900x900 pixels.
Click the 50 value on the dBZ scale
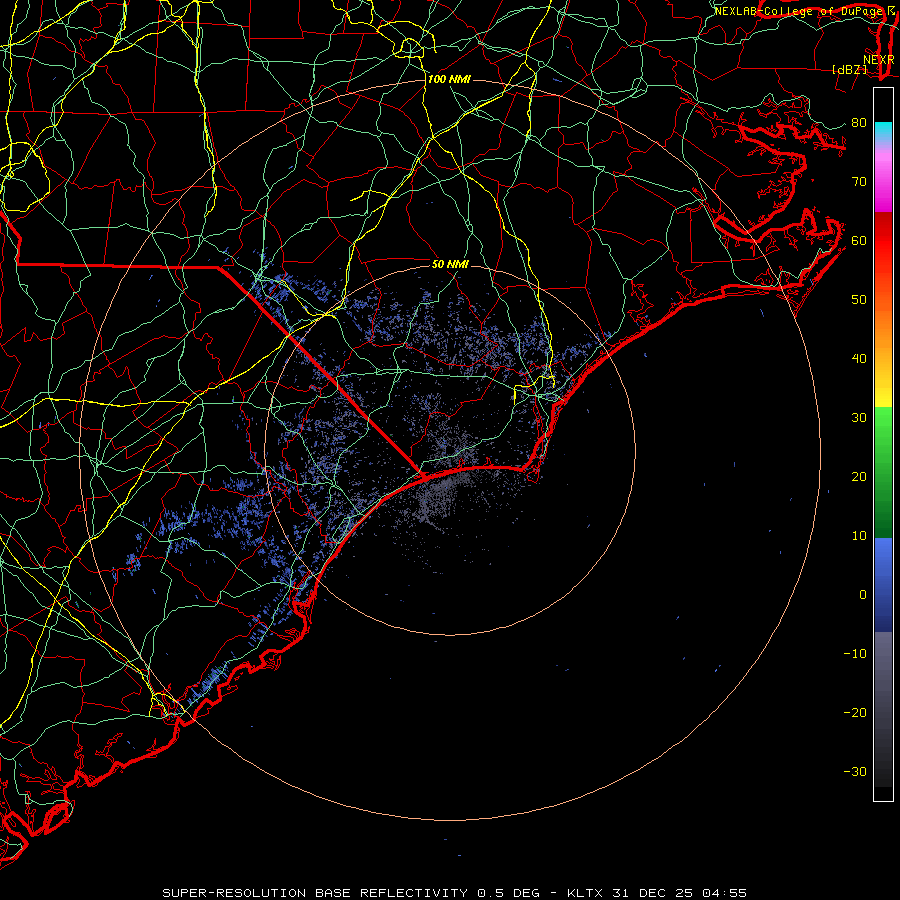tap(859, 300)
